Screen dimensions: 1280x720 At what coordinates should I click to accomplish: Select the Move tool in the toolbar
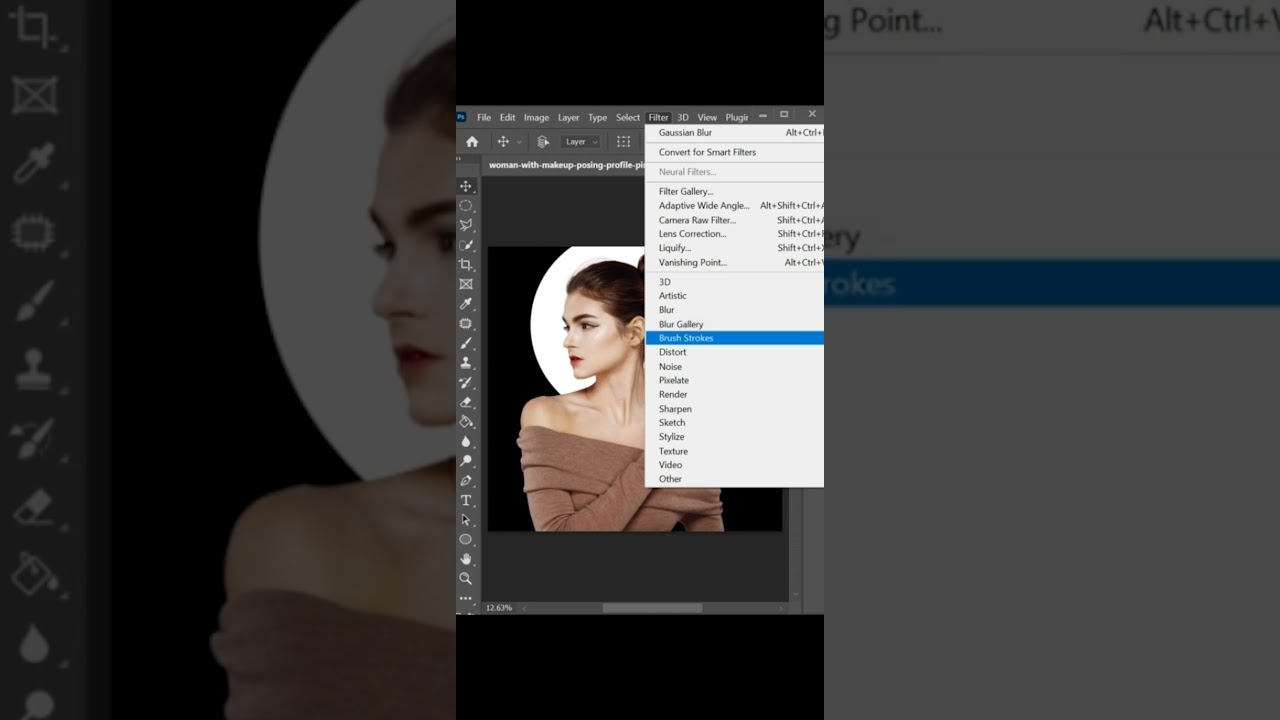[466, 186]
